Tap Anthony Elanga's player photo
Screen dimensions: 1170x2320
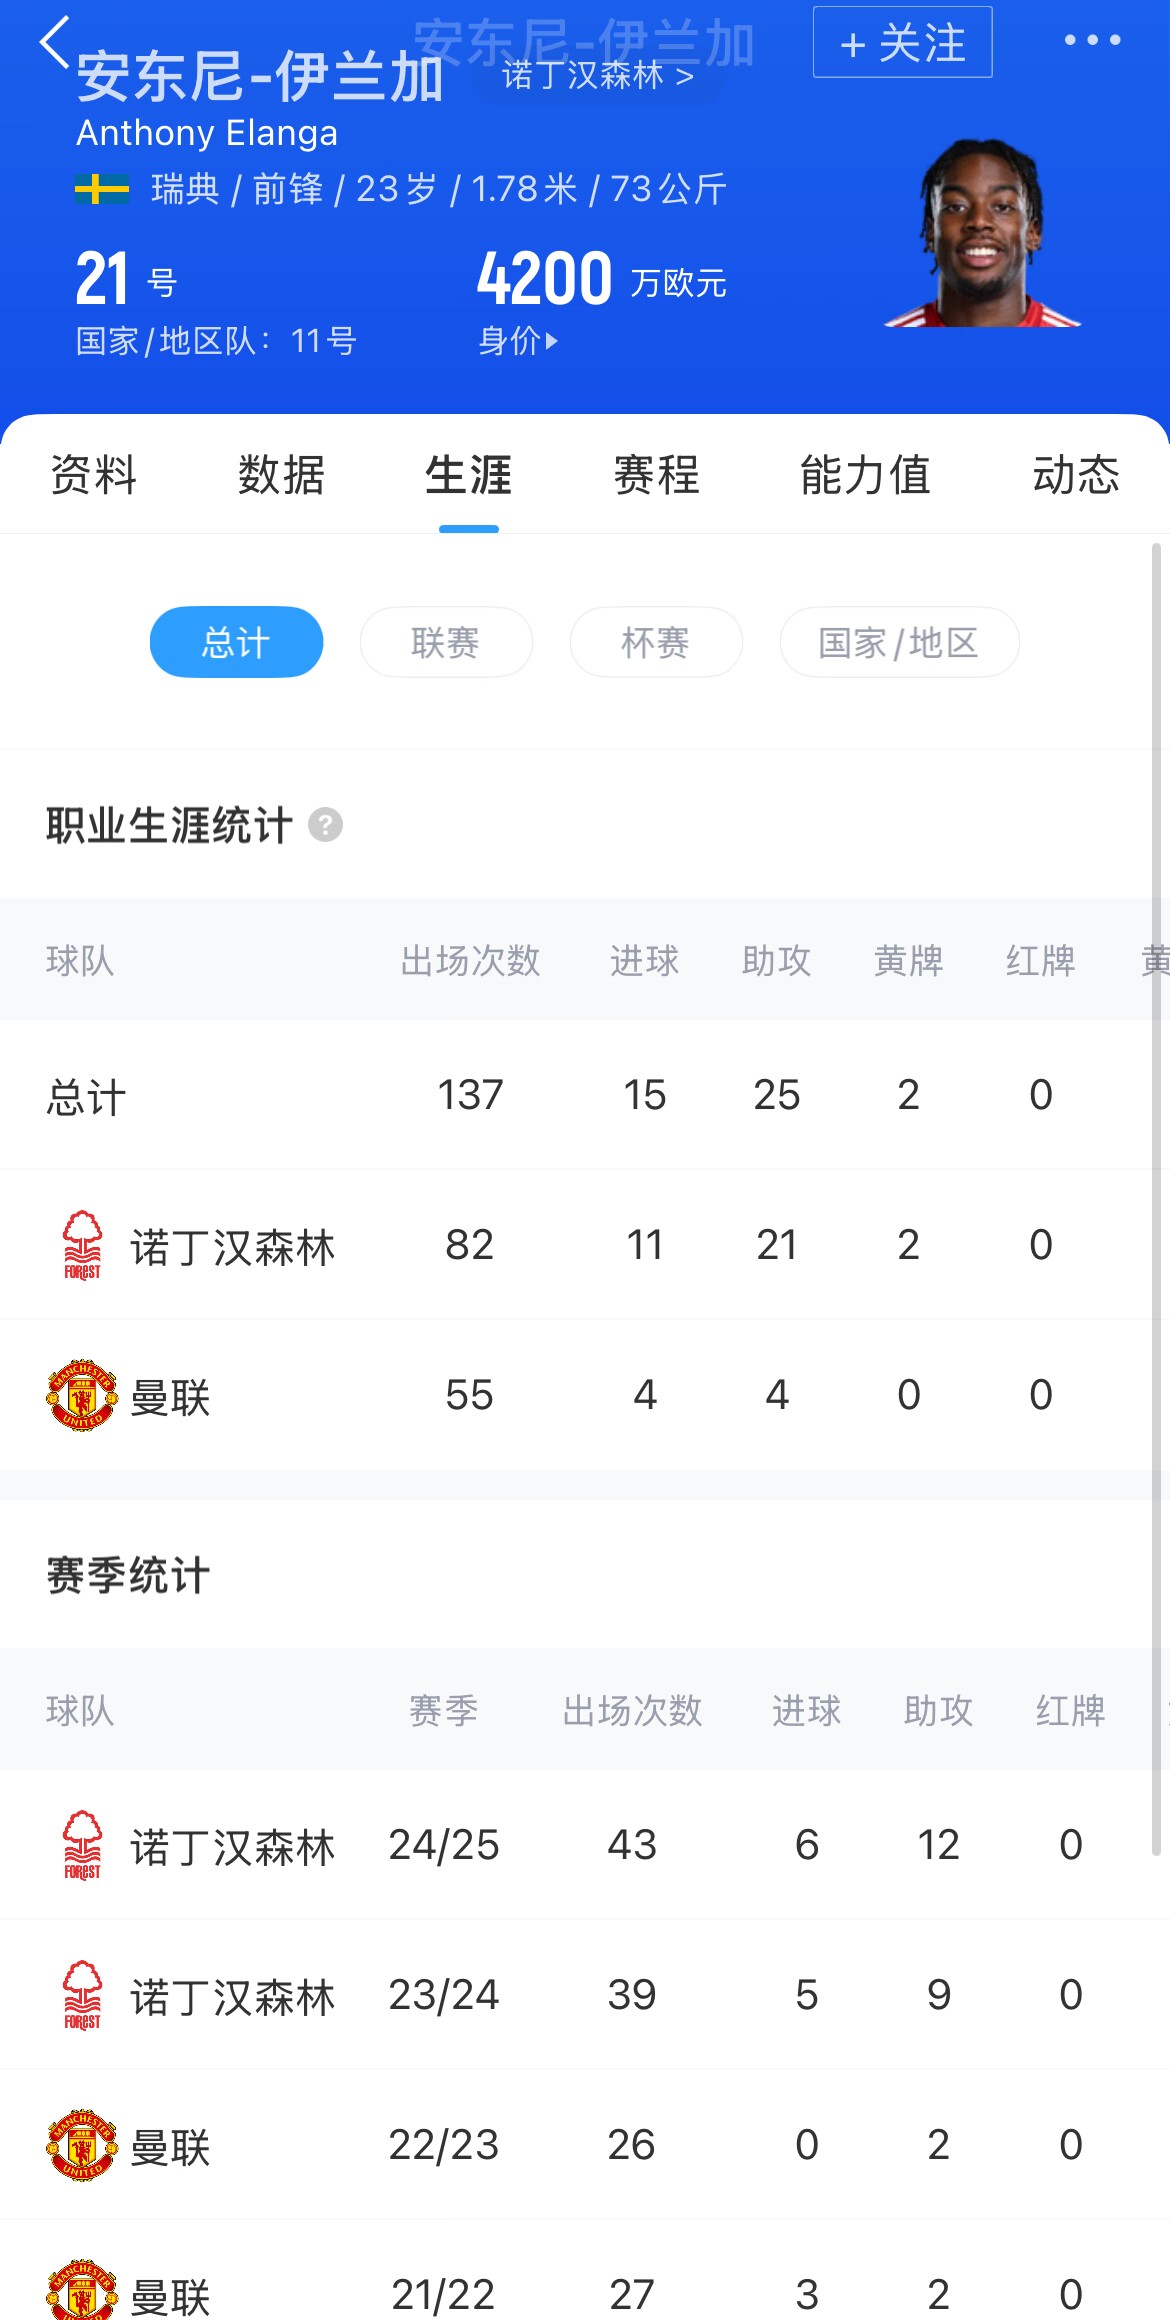pyautogui.click(x=982, y=235)
